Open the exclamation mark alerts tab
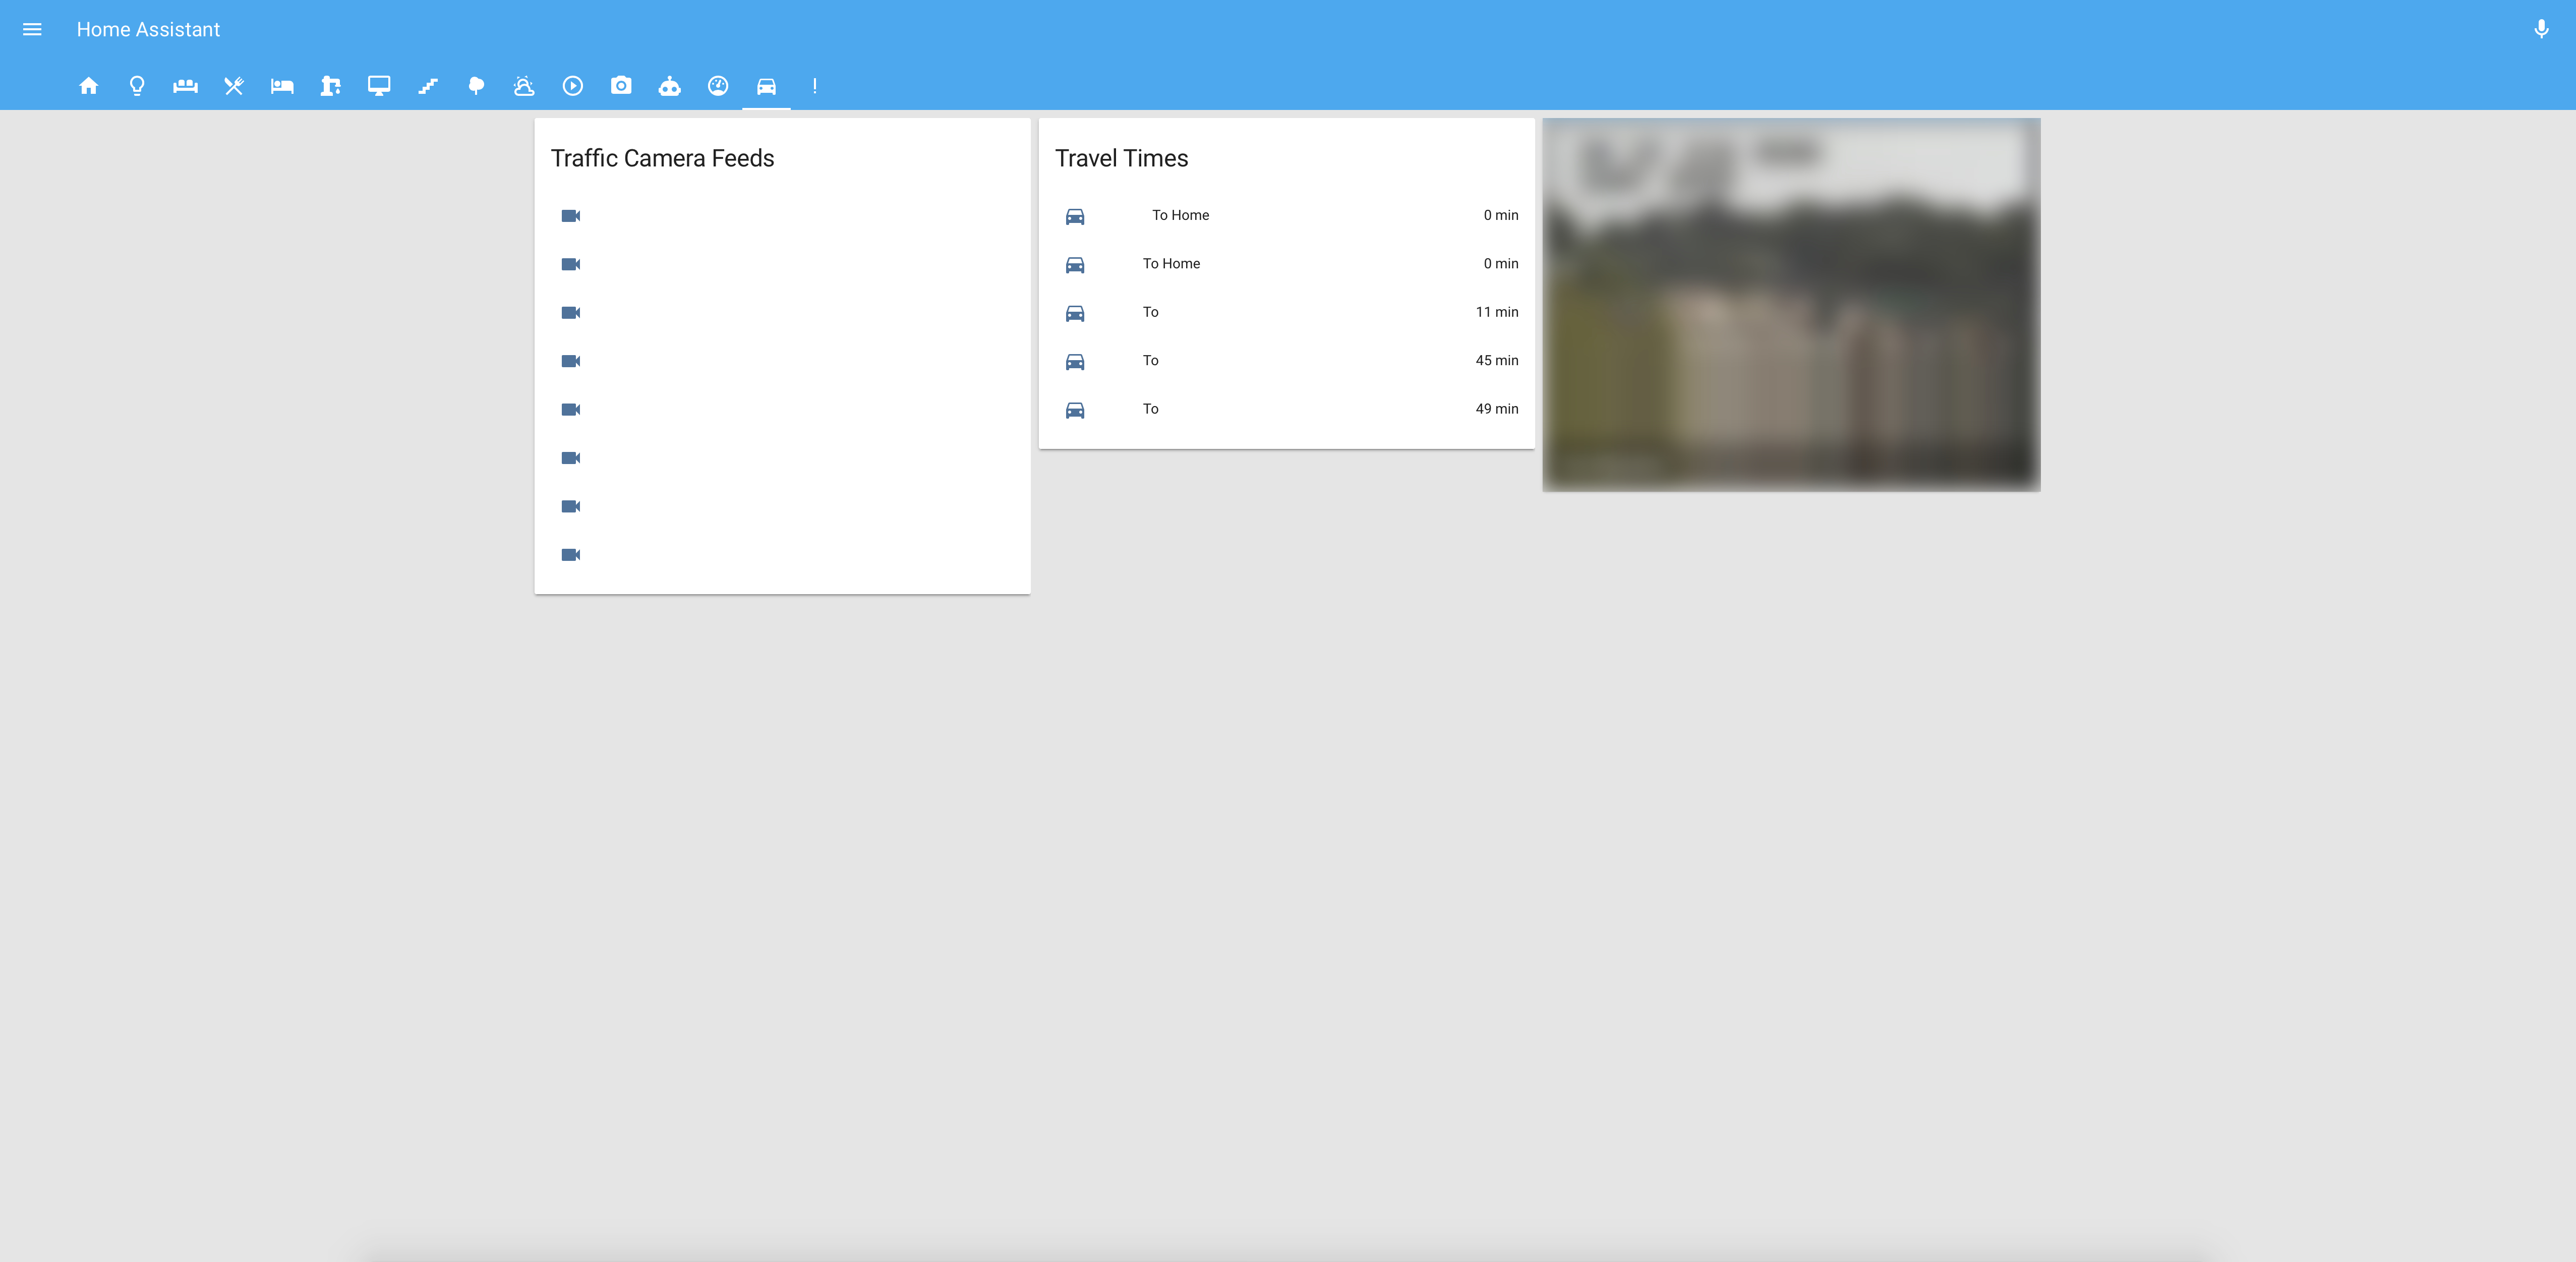This screenshot has height=1262, width=2576. click(815, 86)
